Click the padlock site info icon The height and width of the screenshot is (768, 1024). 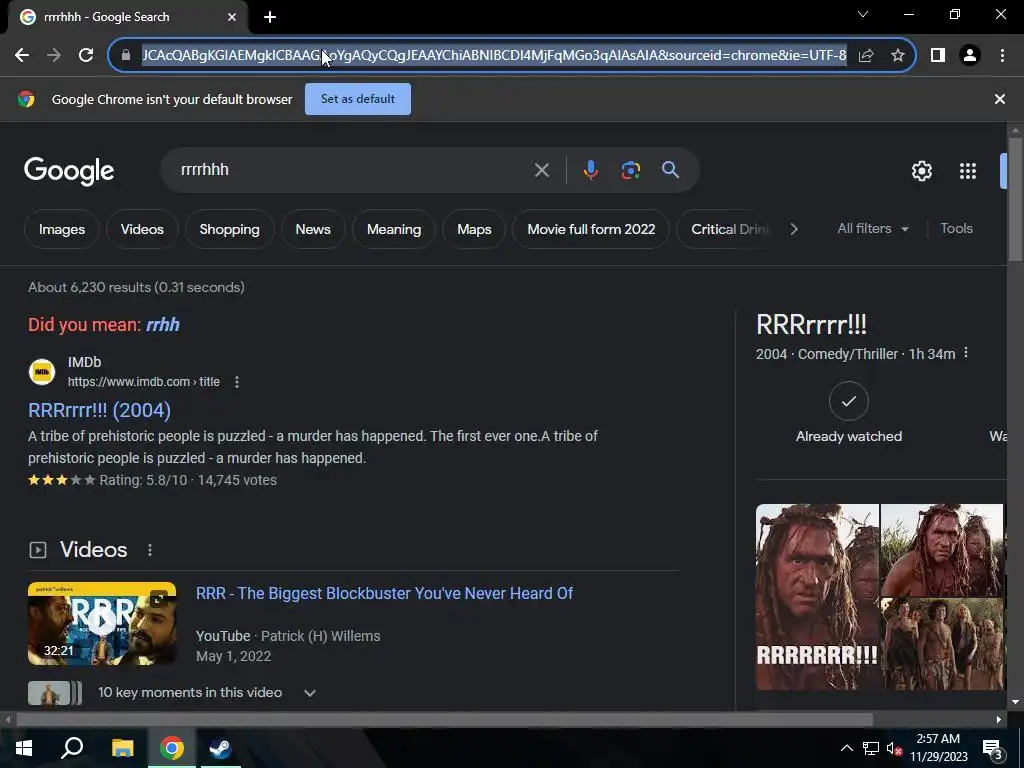point(126,56)
